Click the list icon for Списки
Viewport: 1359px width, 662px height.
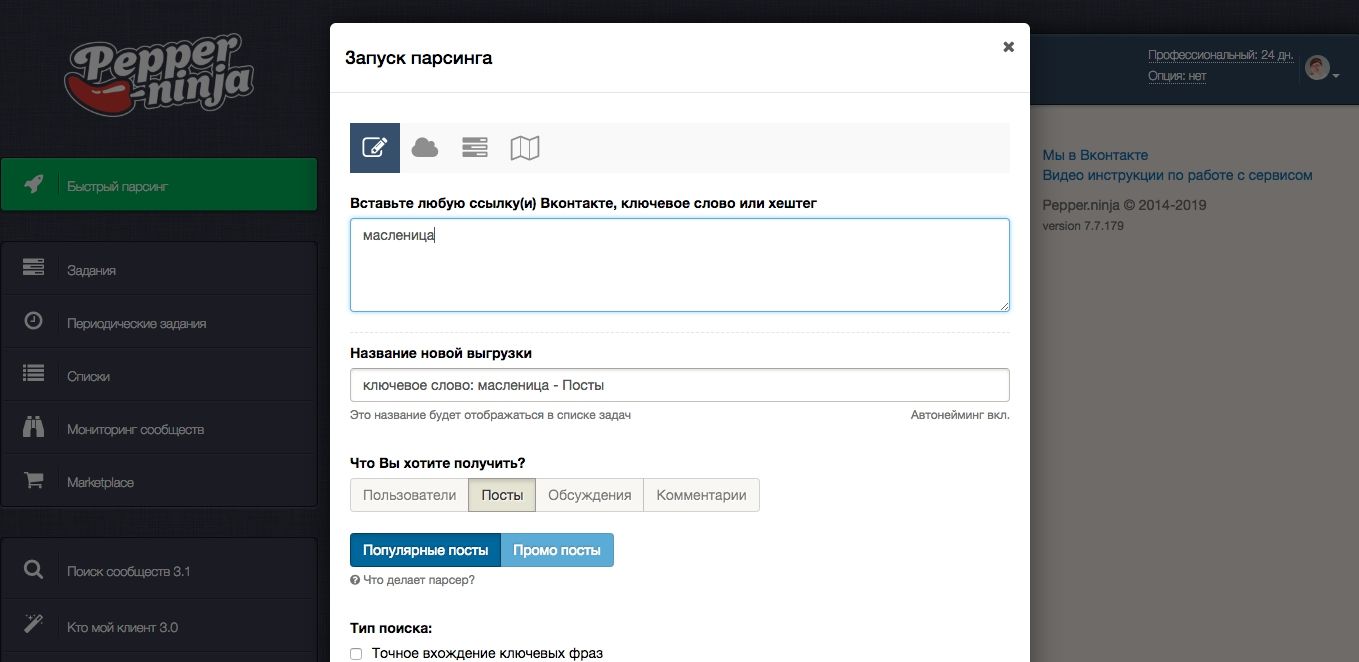(x=33, y=375)
